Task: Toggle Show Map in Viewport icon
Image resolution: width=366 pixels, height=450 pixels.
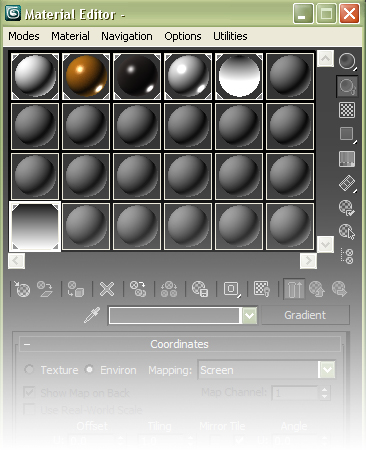Action: tap(262, 289)
